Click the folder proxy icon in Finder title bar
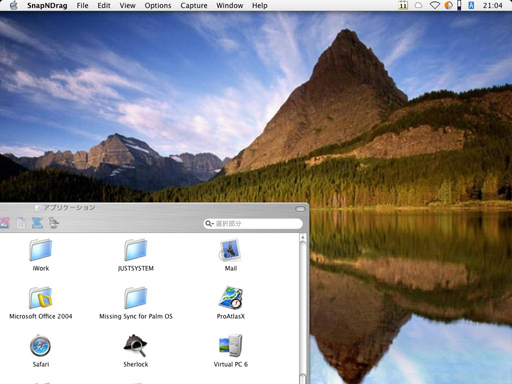512x384 pixels. pyautogui.click(x=38, y=208)
